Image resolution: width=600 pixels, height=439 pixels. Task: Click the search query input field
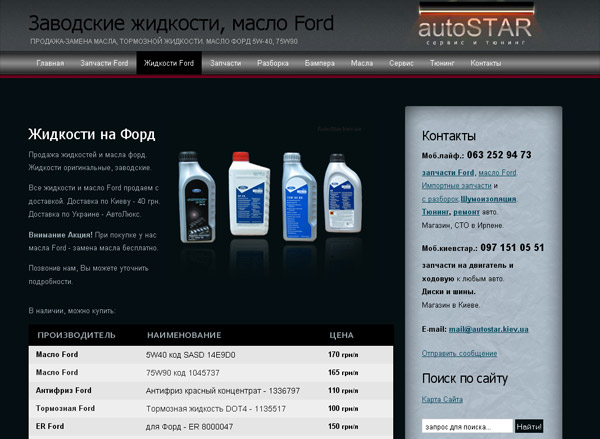coord(467,426)
